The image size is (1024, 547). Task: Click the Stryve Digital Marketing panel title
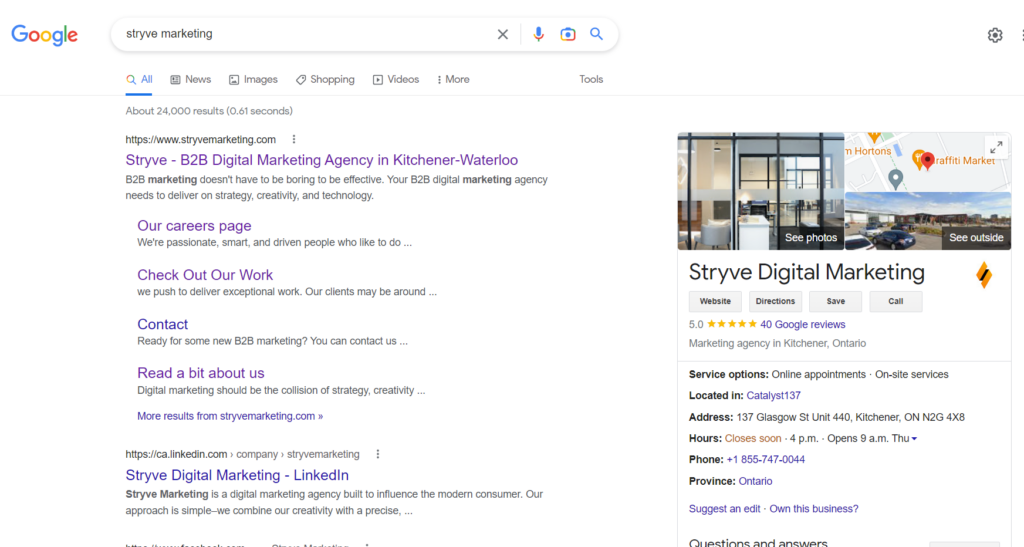tap(807, 272)
